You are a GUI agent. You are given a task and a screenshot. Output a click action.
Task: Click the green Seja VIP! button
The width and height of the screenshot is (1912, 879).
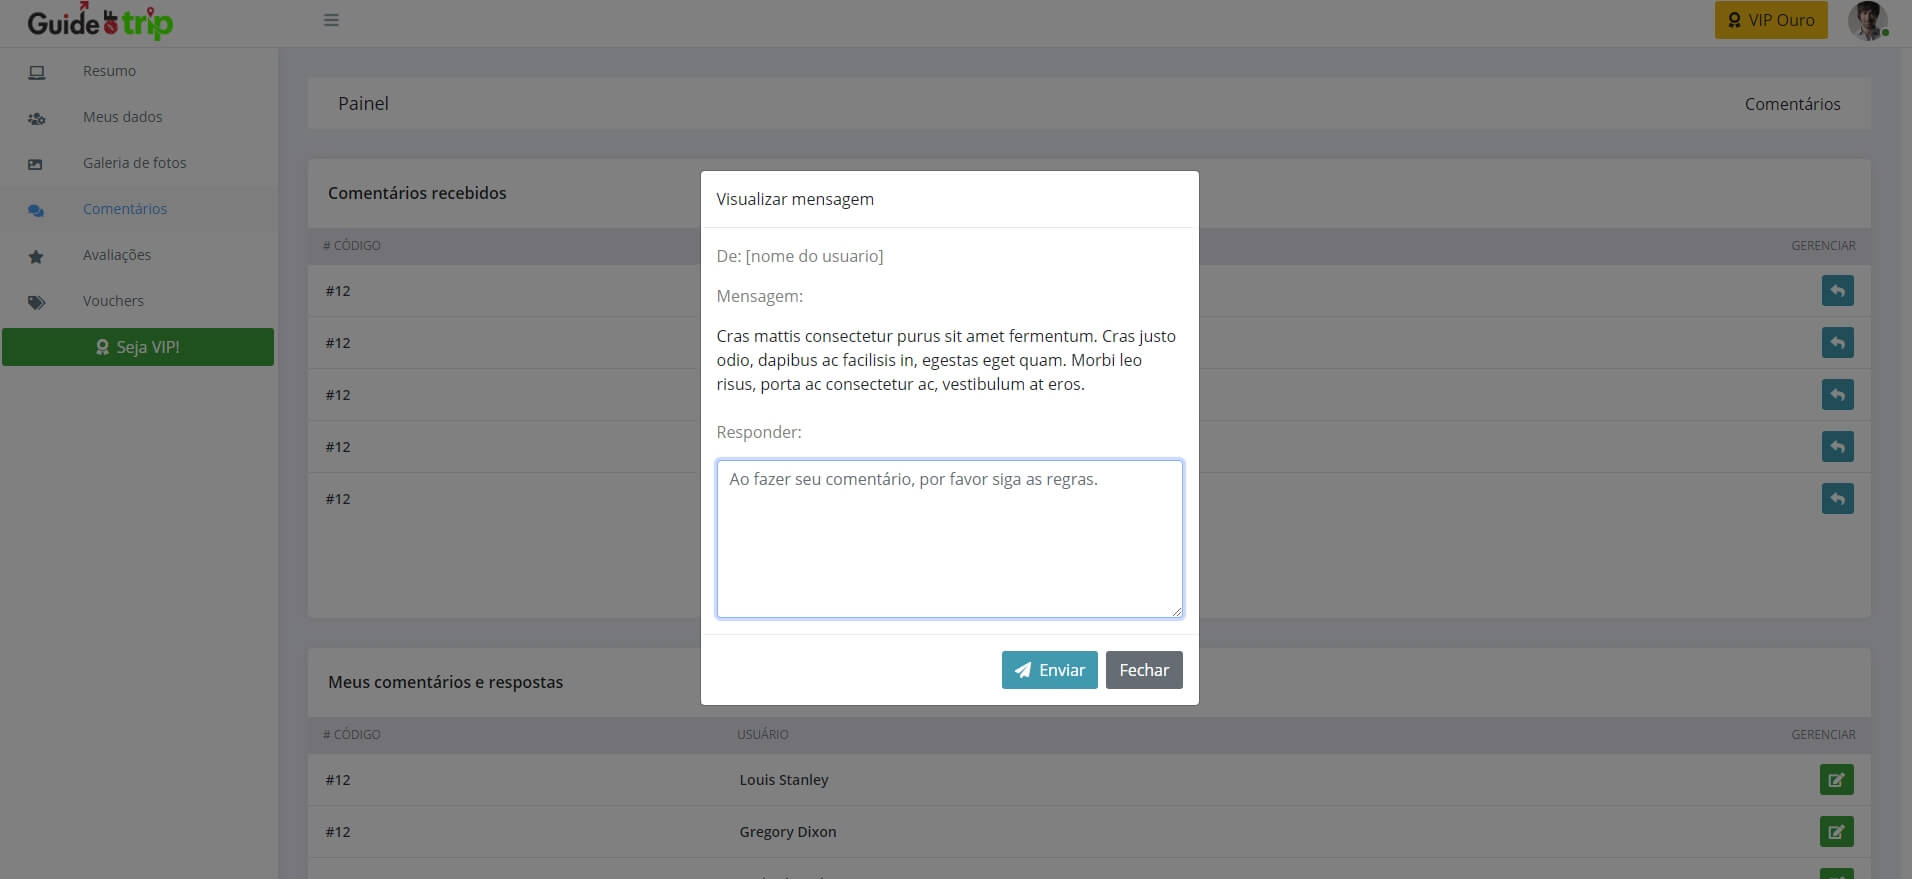click(138, 347)
